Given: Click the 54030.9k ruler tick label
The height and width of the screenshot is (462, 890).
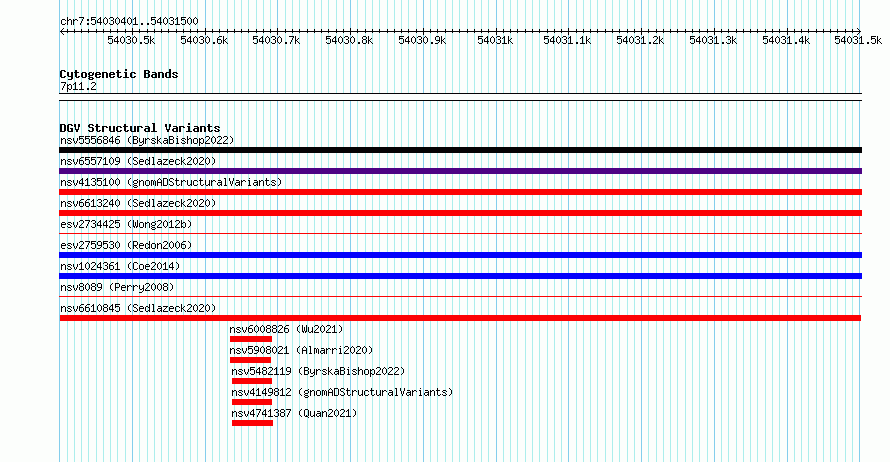Looking at the screenshot, I should click(422, 40).
